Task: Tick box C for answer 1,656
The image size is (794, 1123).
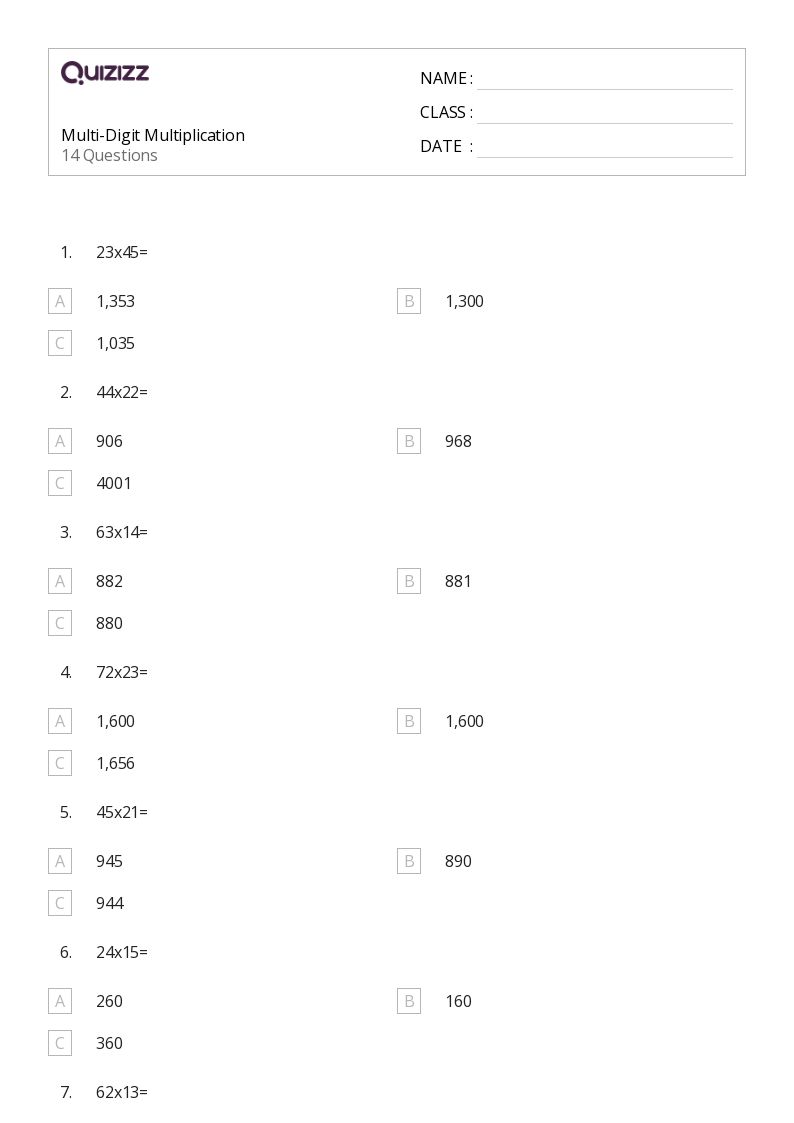Action: pyautogui.click(x=60, y=763)
